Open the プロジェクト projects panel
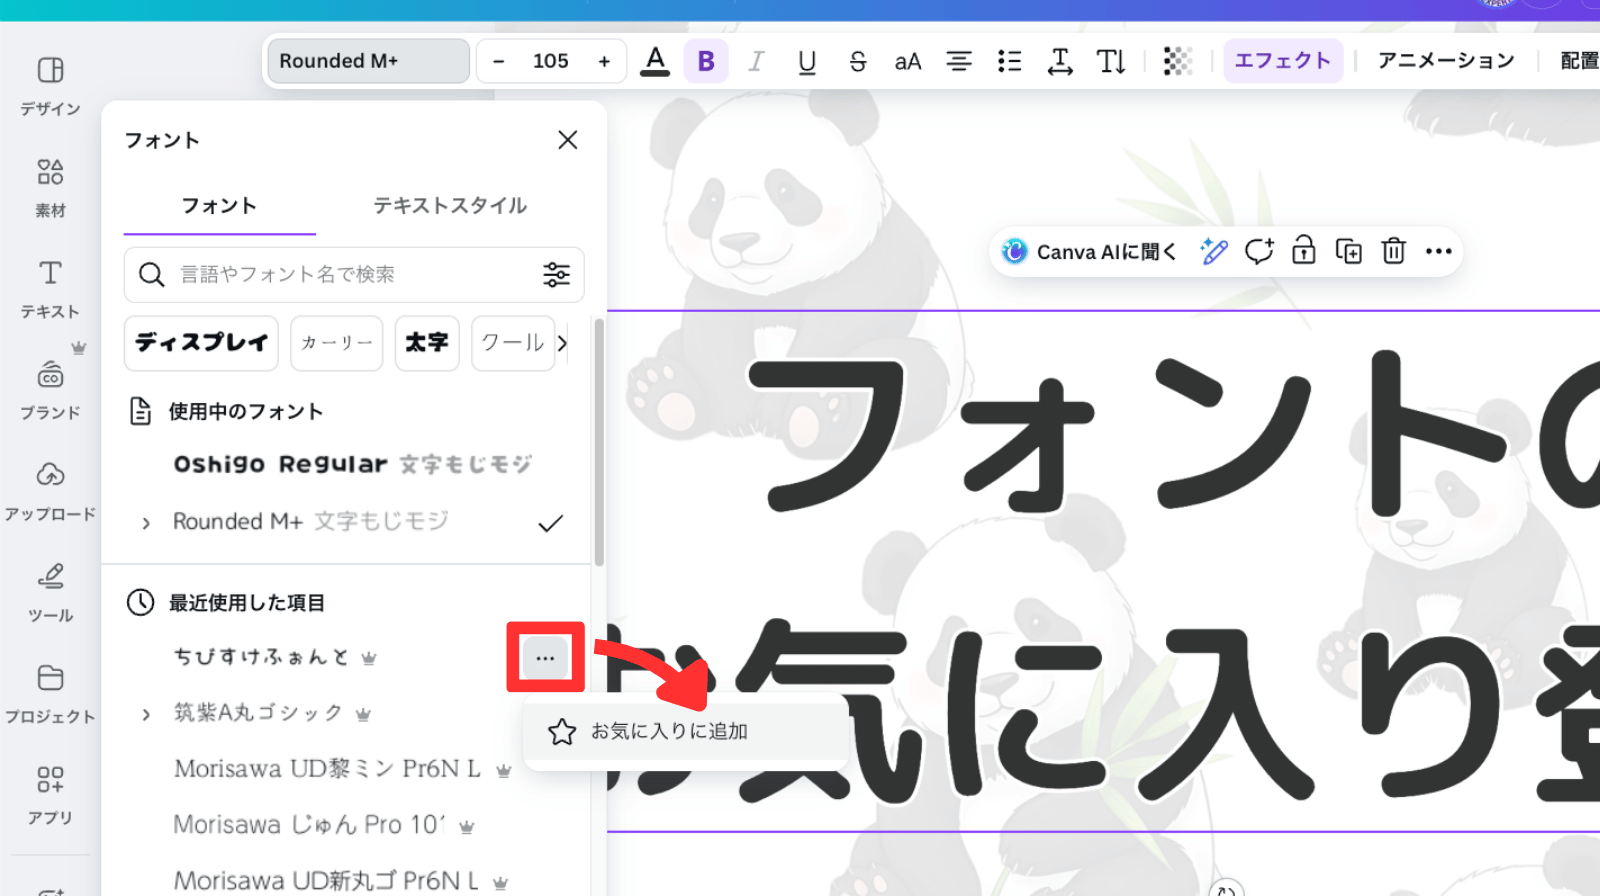Viewport: 1600px width, 896px height. coord(50,695)
